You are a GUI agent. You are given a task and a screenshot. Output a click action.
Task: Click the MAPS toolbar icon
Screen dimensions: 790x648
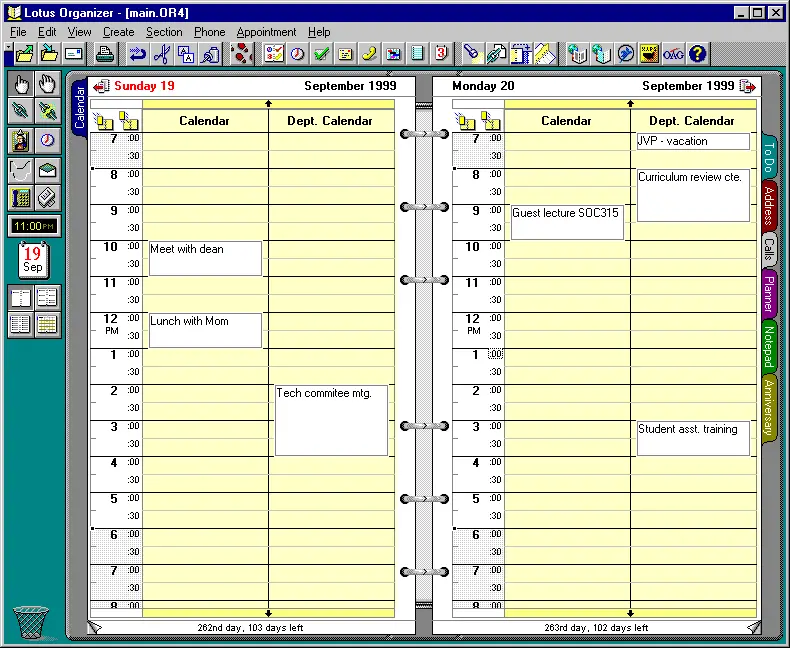(649, 54)
